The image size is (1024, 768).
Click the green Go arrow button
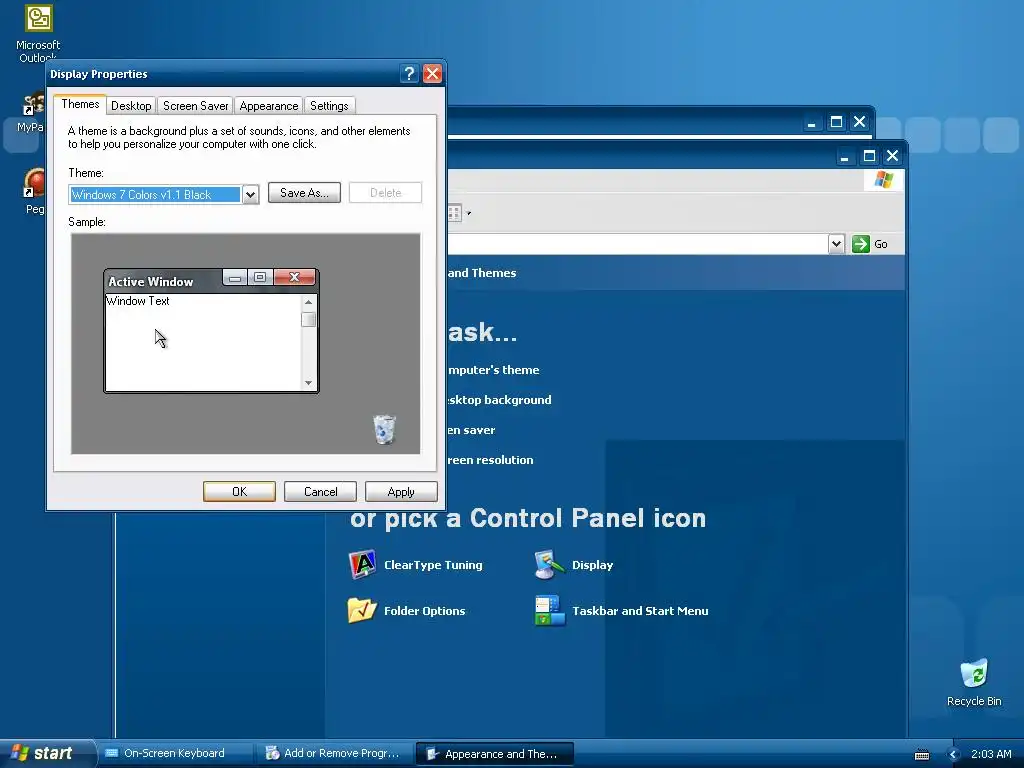861,244
